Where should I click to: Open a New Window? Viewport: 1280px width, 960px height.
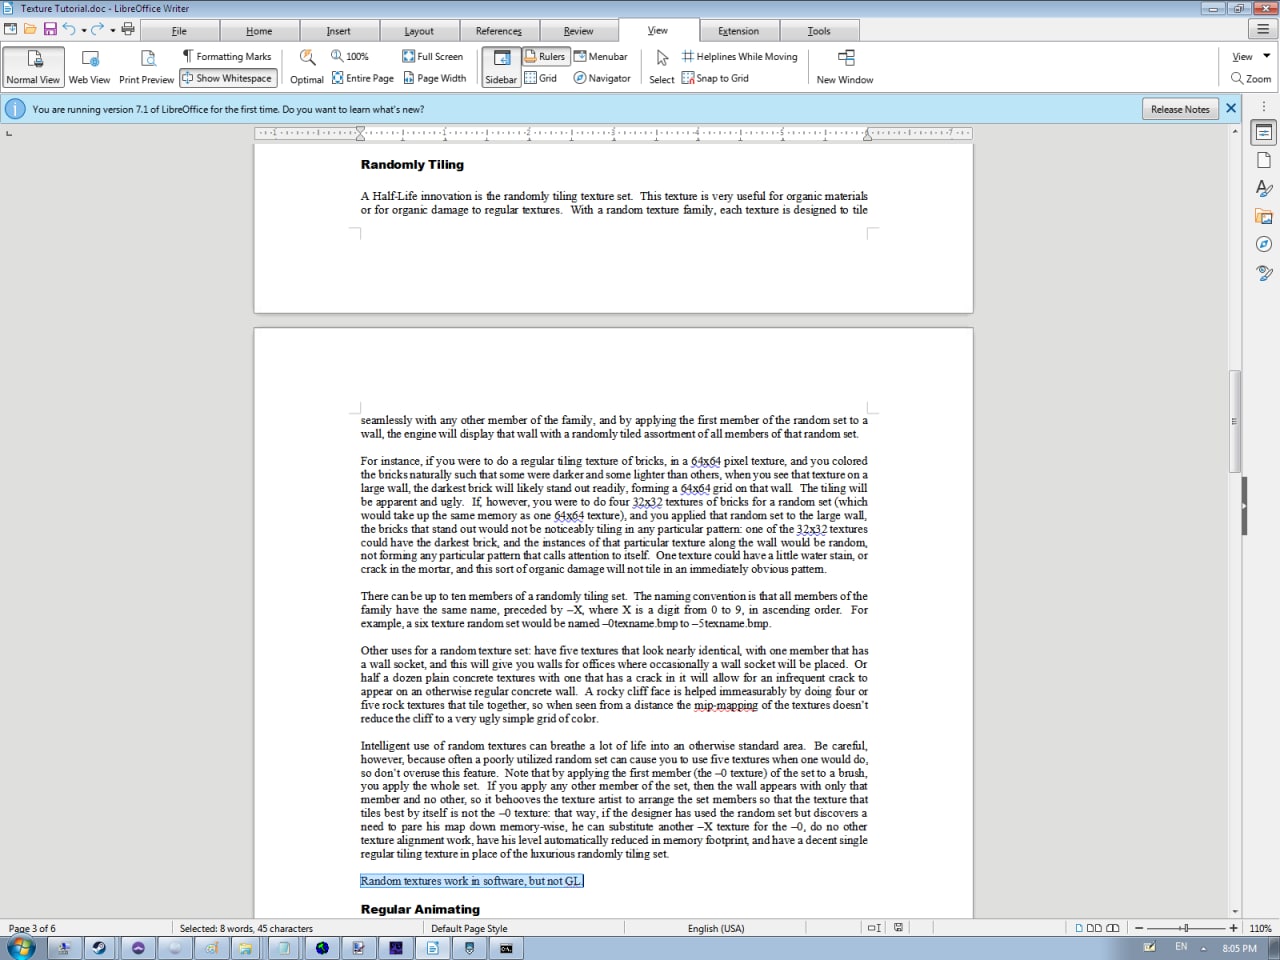click(845, 67)
